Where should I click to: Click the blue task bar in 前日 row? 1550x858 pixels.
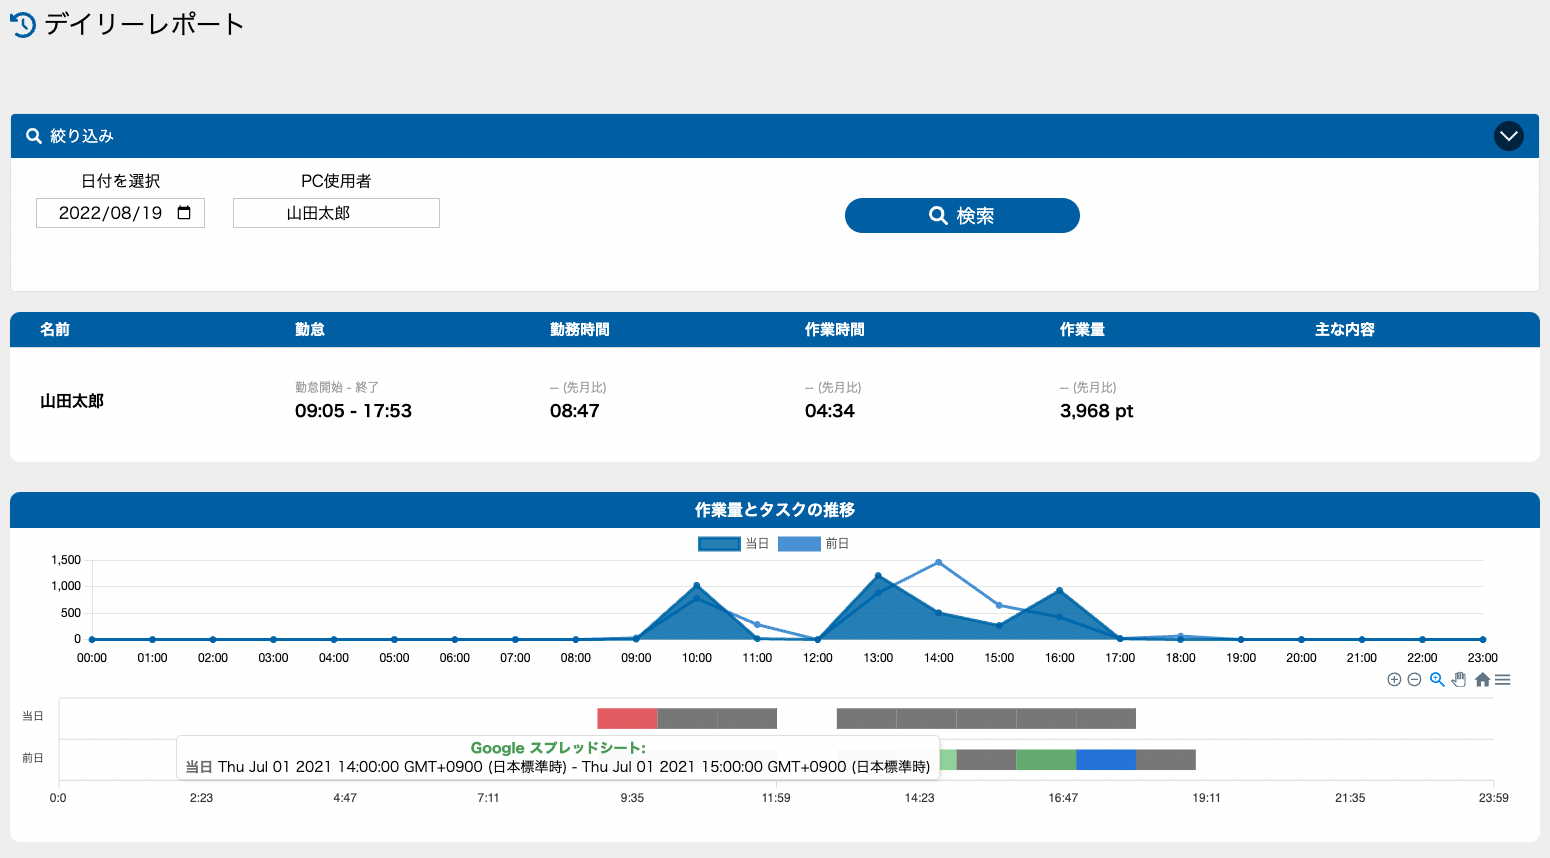(x=1106, y=760)
